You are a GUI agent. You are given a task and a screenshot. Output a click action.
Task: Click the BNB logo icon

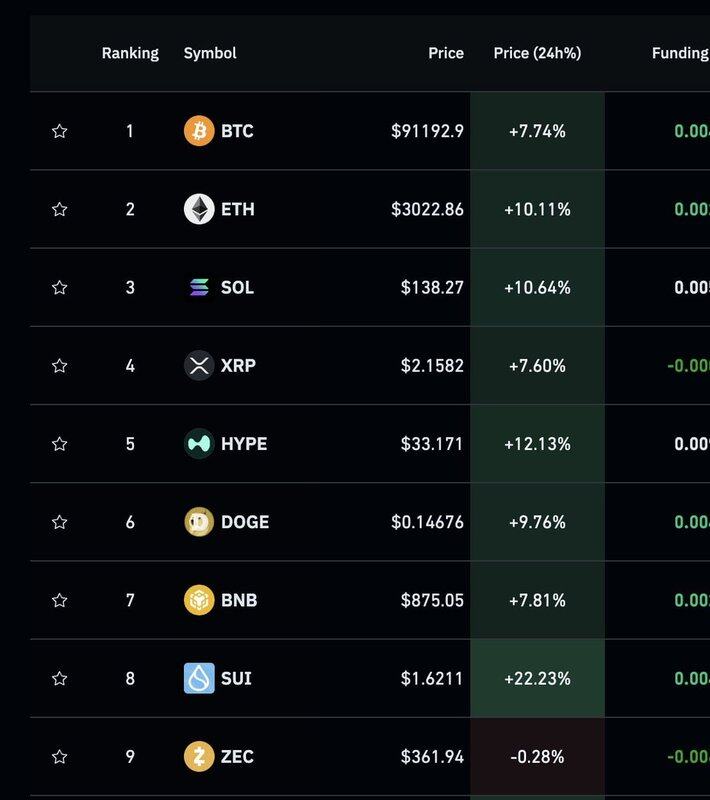pos(199,600)
